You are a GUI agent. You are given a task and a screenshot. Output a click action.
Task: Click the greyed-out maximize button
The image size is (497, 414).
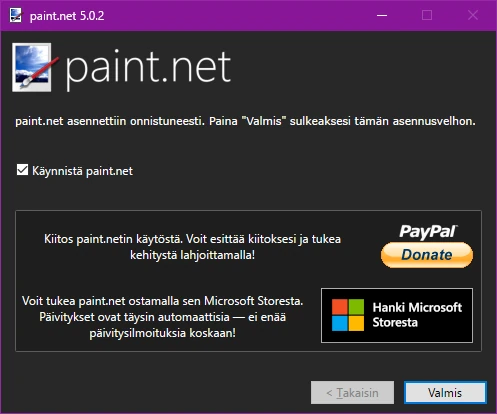(x=427, y=15)
